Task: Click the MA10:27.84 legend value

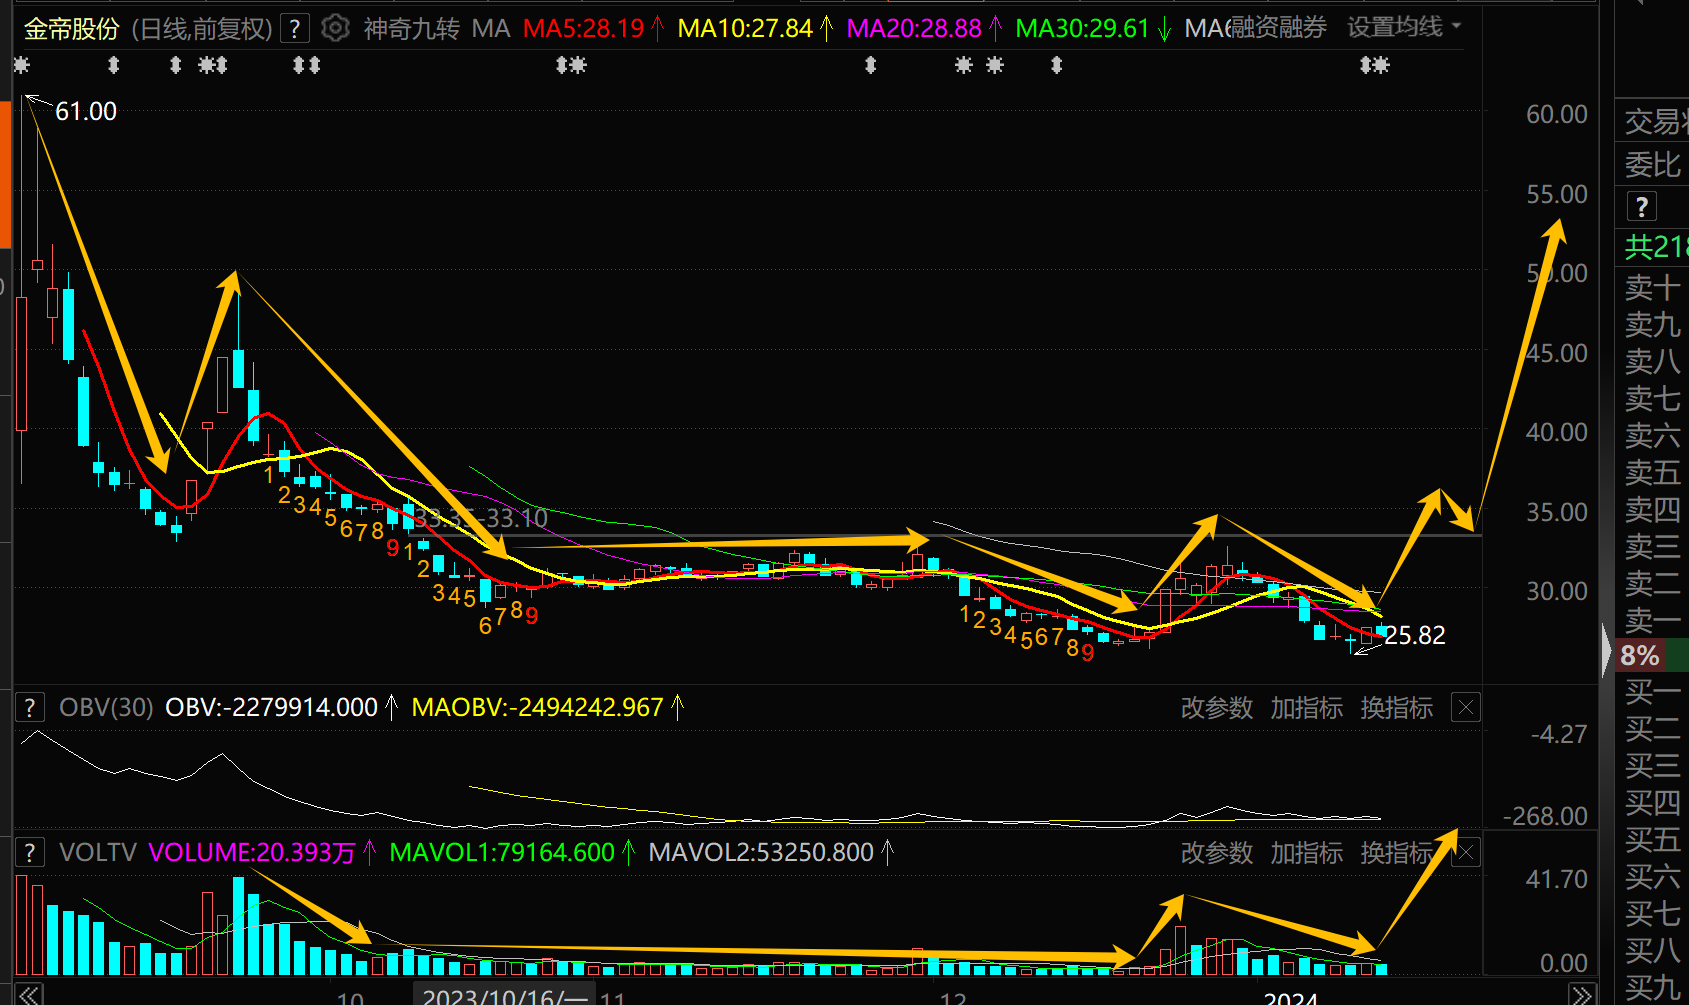Action: tap(745, 29)
